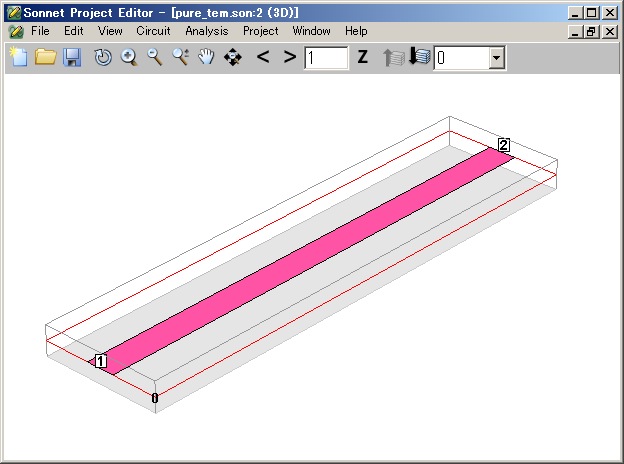Maximize the Sonnet Project Editor window

click(591, 13)
